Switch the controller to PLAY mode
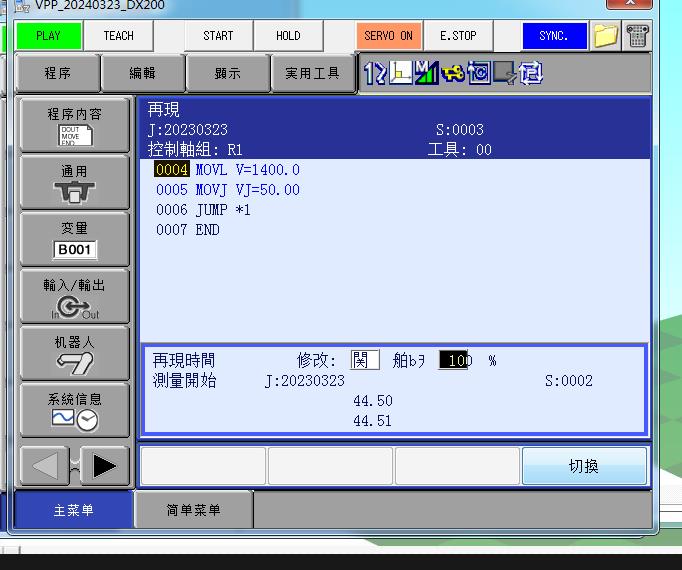 point(48,36)
